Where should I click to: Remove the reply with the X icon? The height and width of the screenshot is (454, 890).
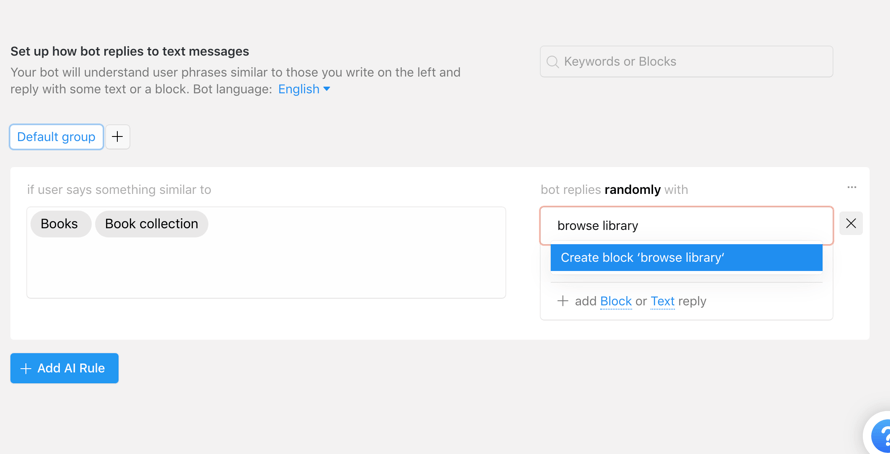pos(851,224)
